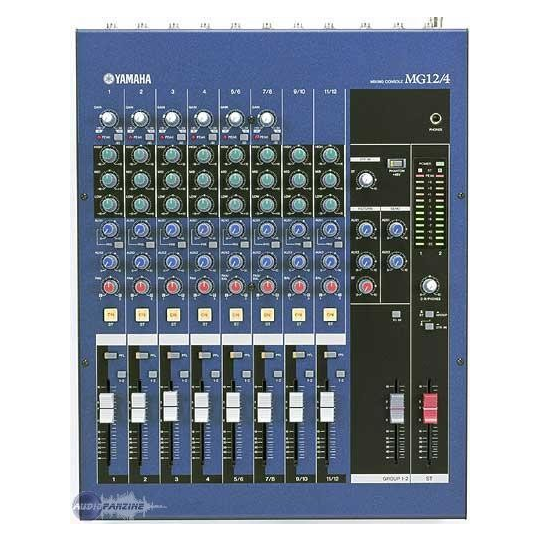
Task: Click the channel 7/8 fader cap
Action: point(264,407)
